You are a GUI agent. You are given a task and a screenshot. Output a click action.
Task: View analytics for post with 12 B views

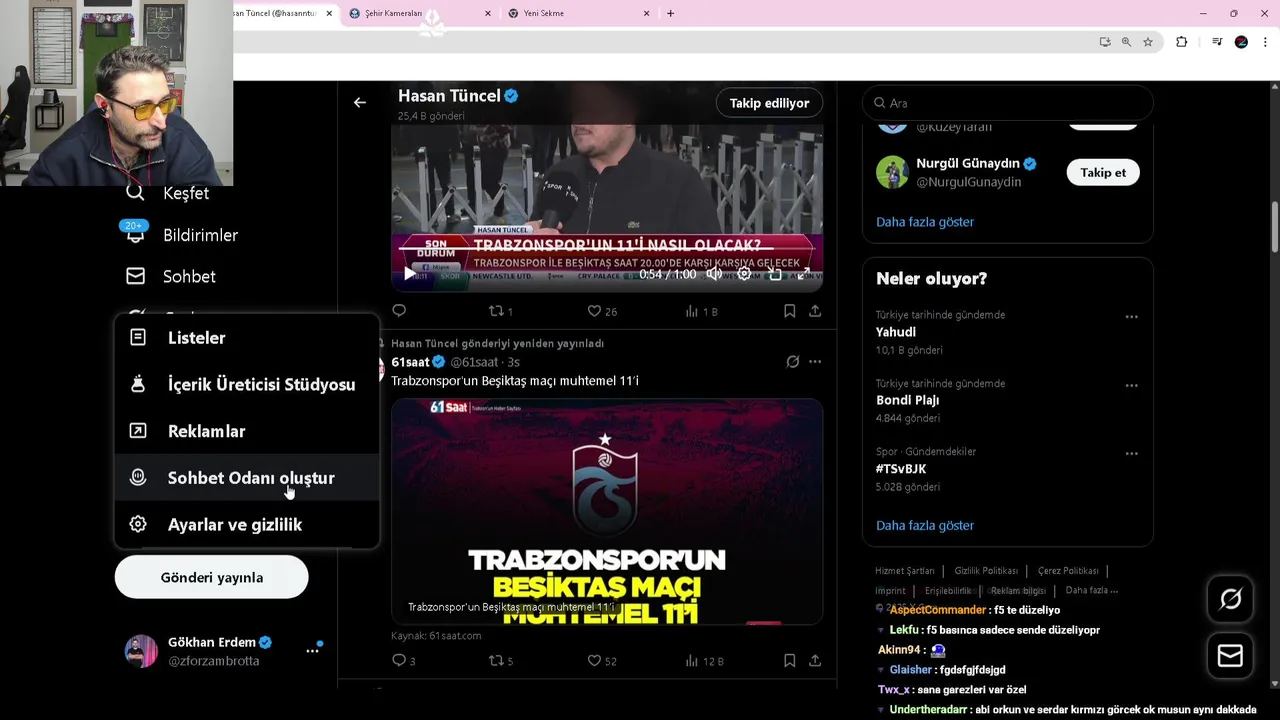704,660
